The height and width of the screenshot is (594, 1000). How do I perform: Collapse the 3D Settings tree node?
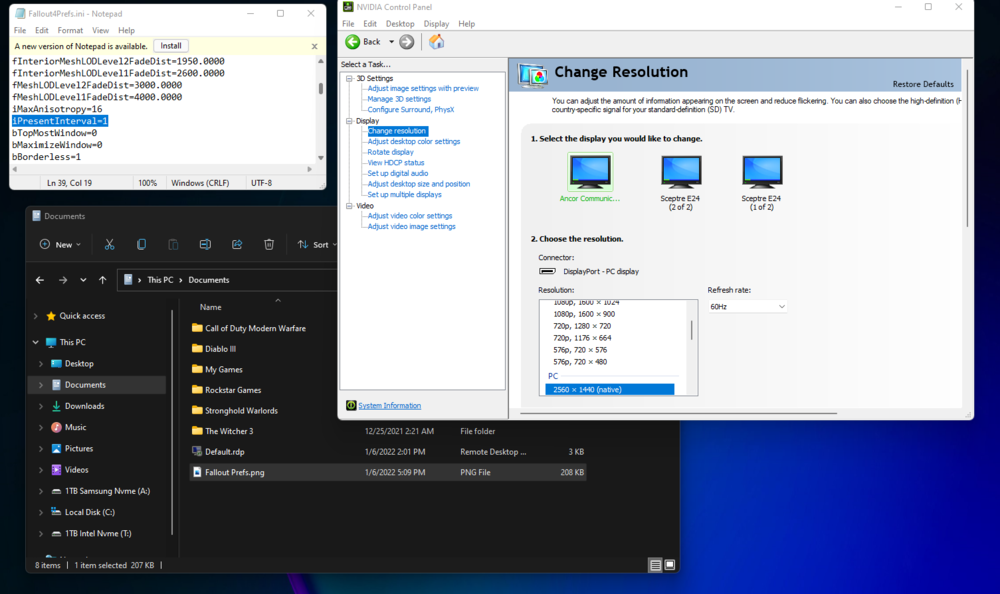tap(350, 78)
